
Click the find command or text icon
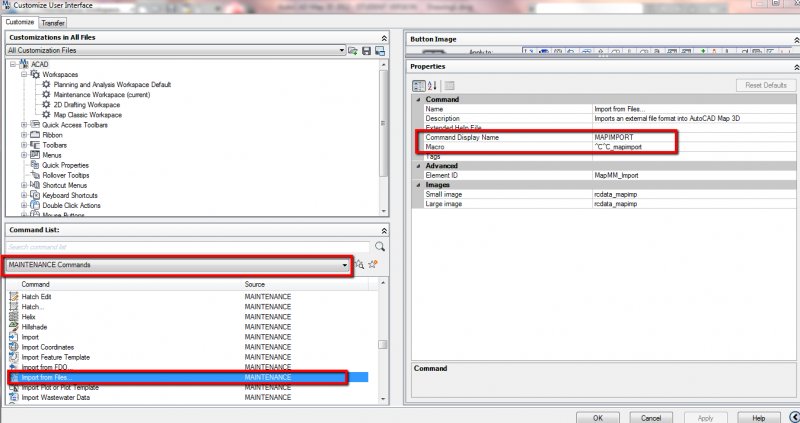tap(359, 264)
